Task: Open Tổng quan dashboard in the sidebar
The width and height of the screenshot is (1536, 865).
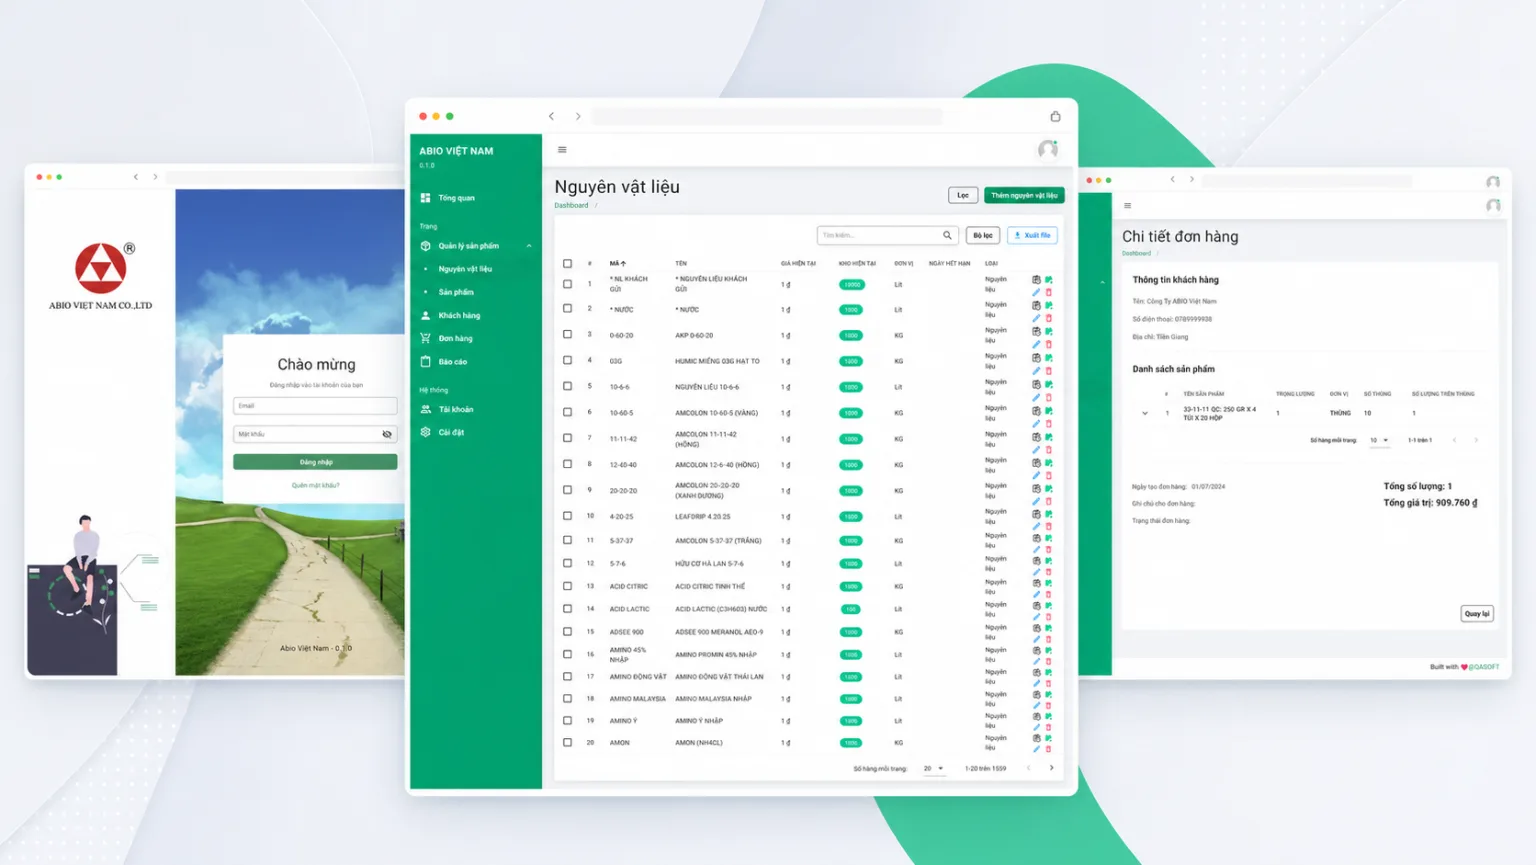Action: 448,198
